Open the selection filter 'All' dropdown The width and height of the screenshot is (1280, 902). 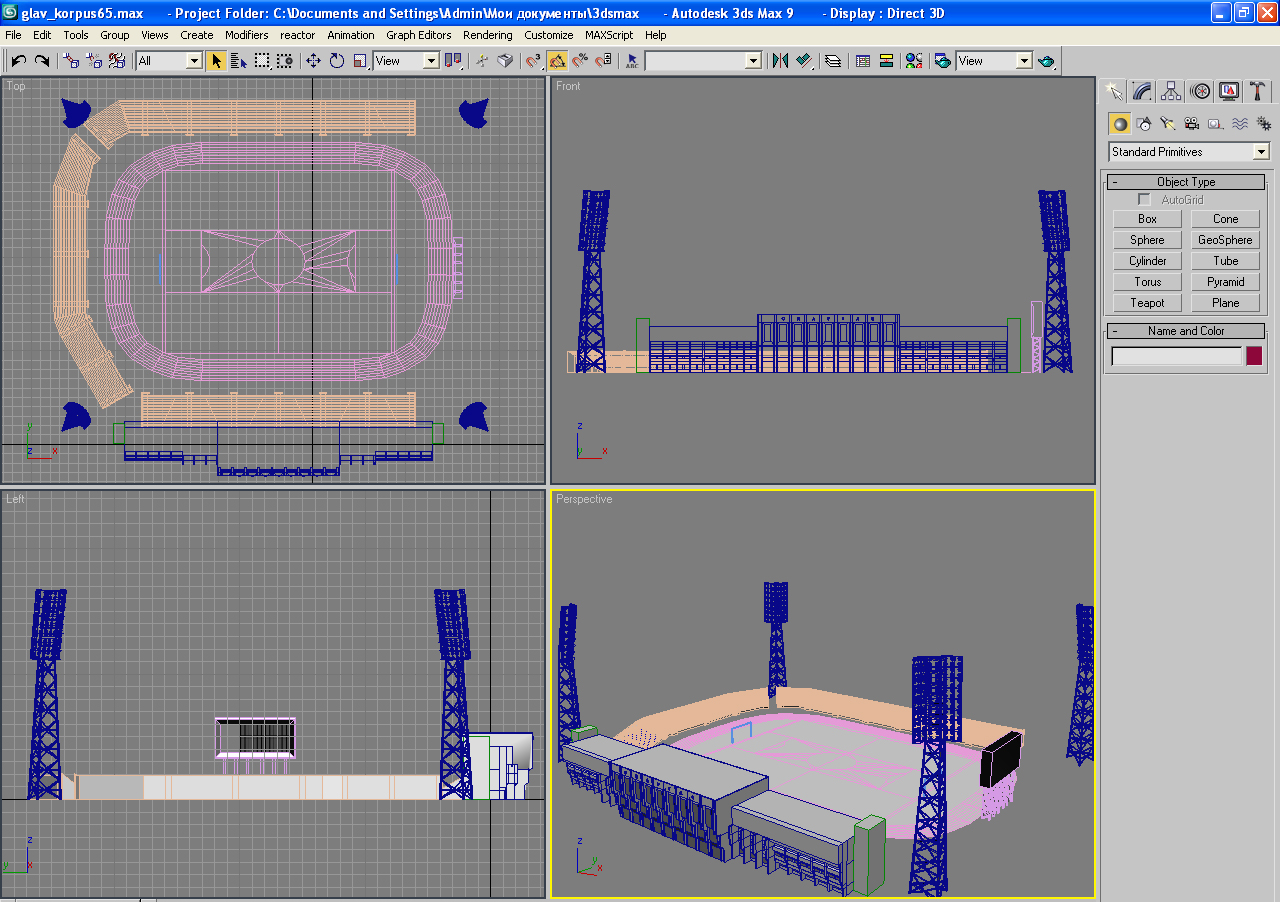(x=193, y=61)
